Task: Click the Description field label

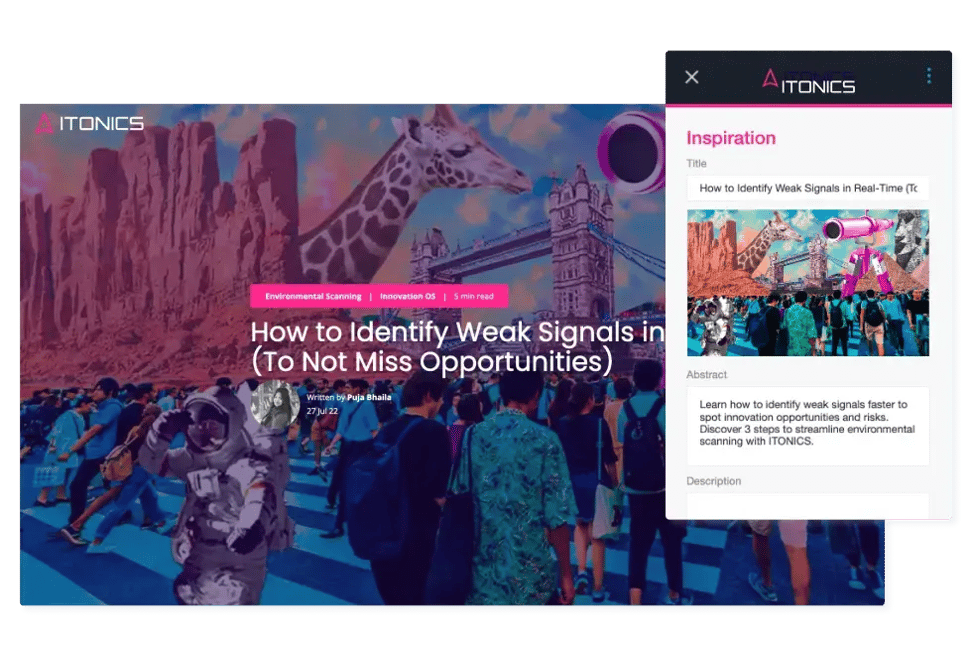Action: click(x=713, y=481)
